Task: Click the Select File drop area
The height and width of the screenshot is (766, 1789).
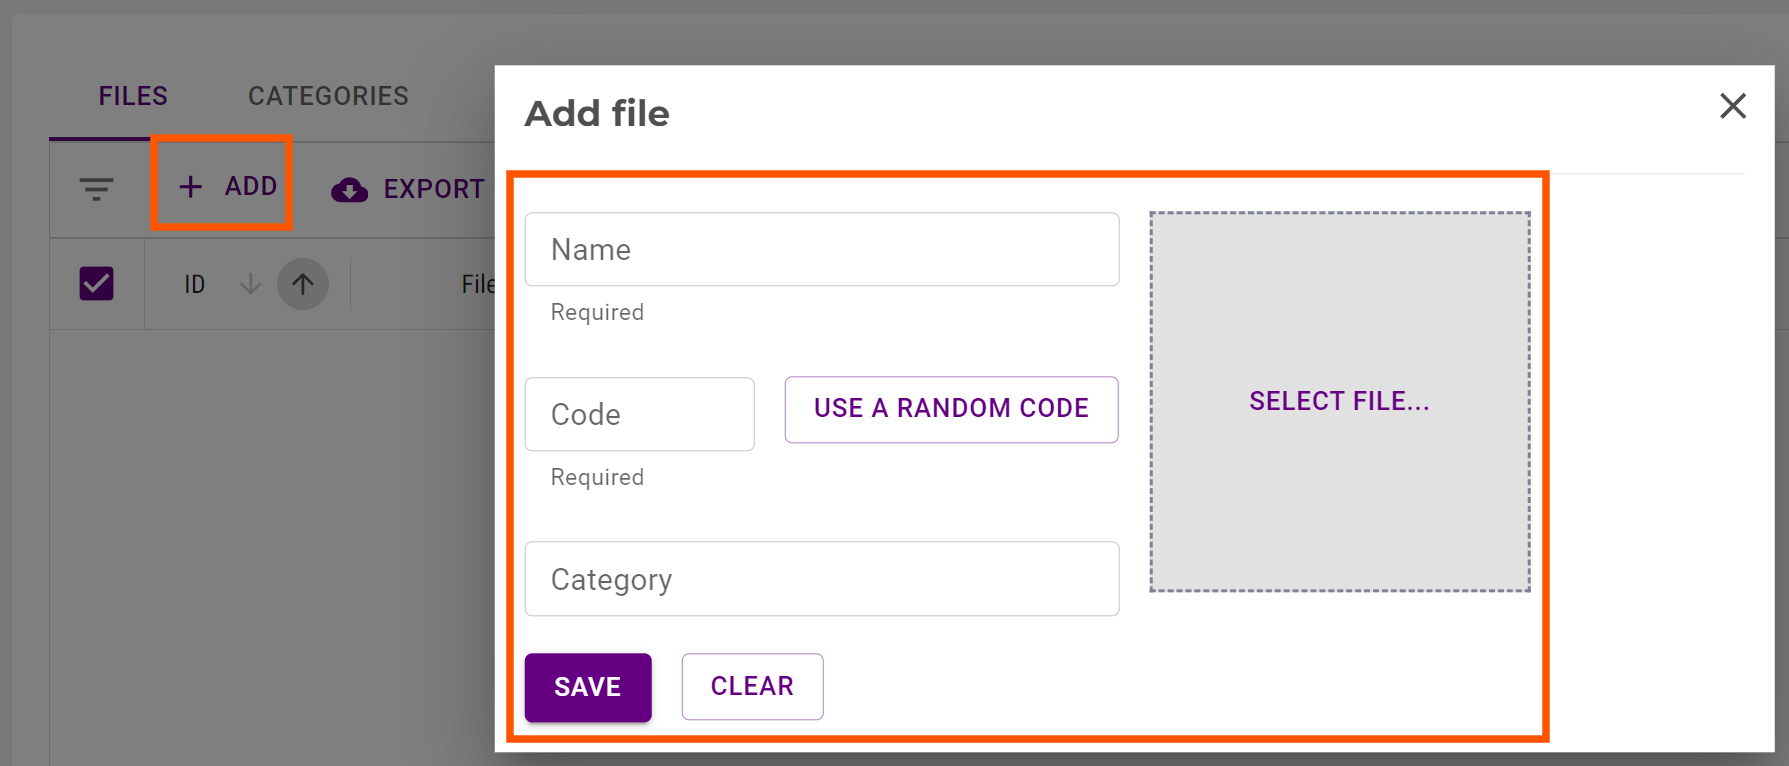Action: (x=1339, y=401)
